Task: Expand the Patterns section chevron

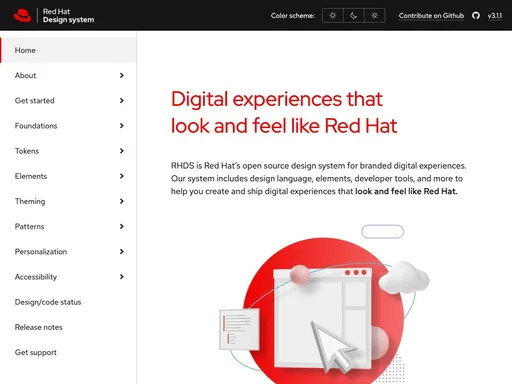Action: pyautogui.click(x=122, y=226)
